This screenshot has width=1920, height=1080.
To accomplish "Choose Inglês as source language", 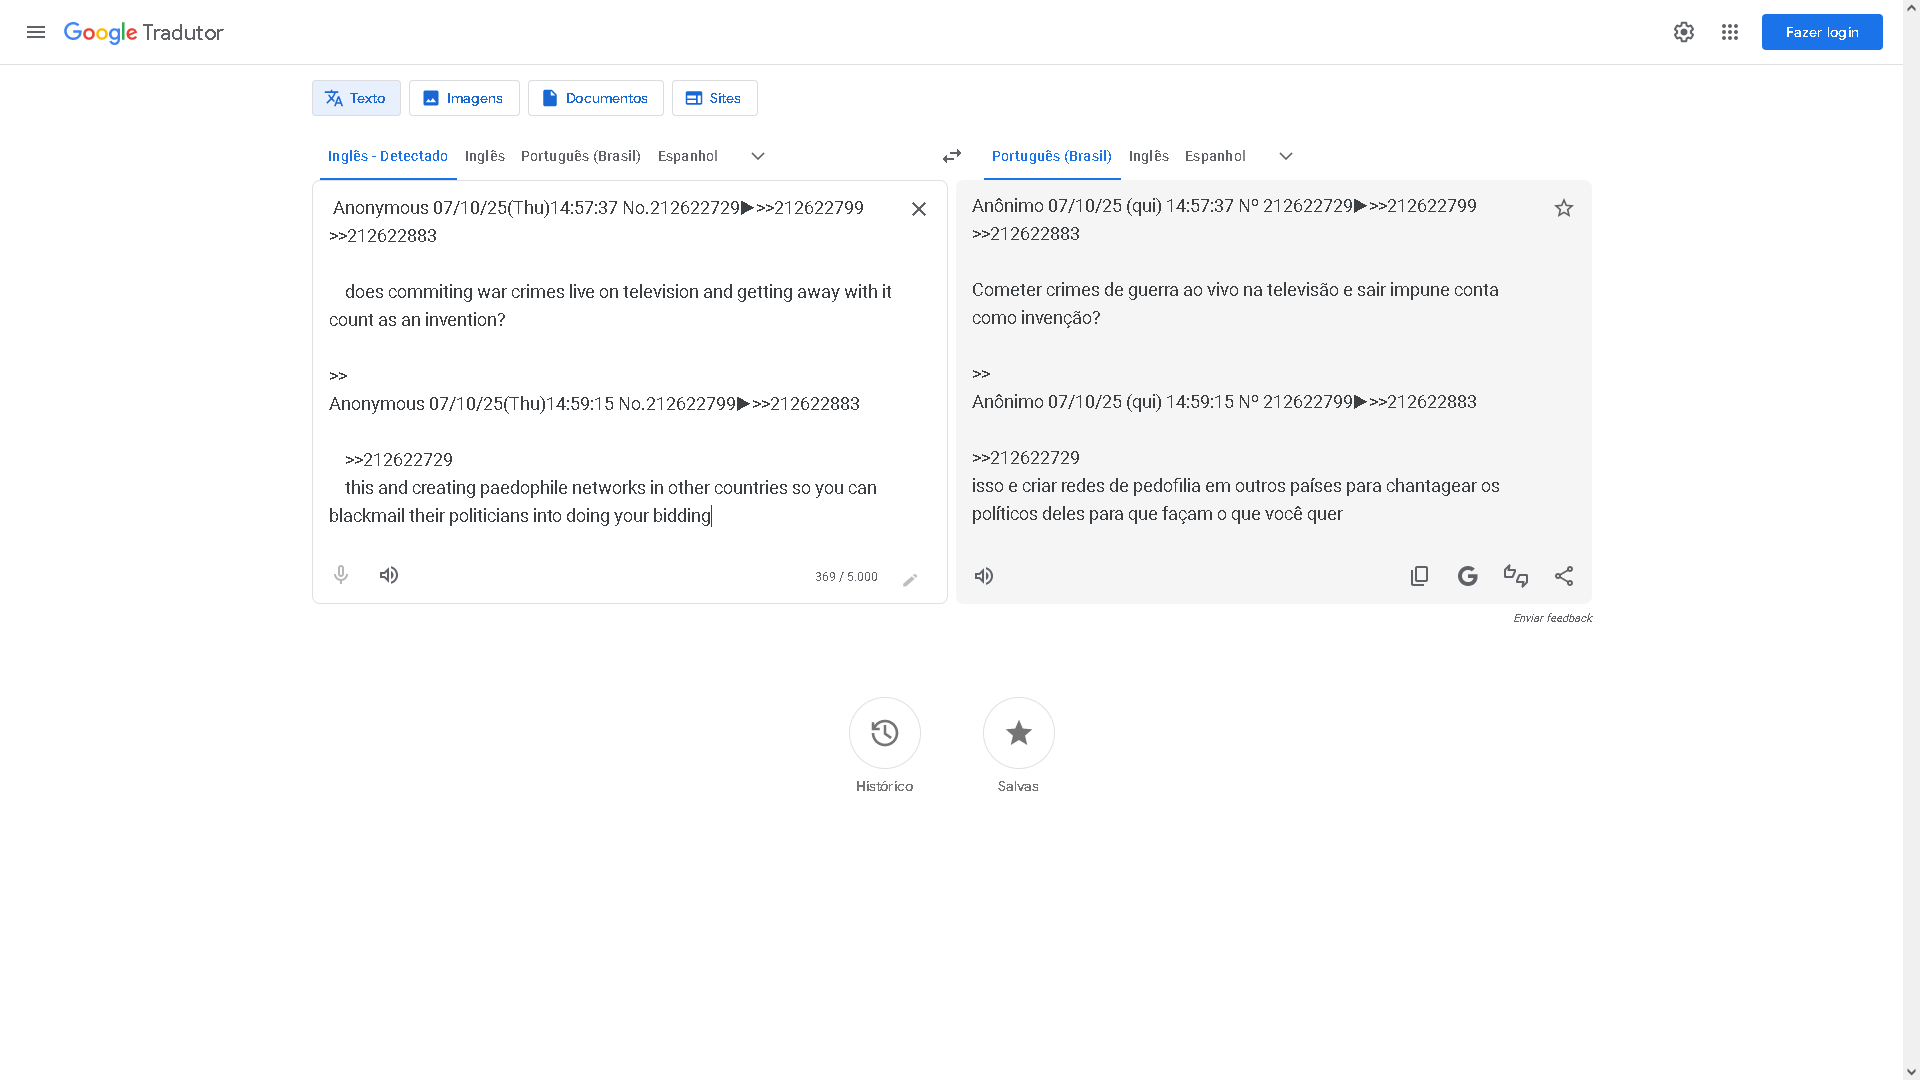I will coord(485,156).
